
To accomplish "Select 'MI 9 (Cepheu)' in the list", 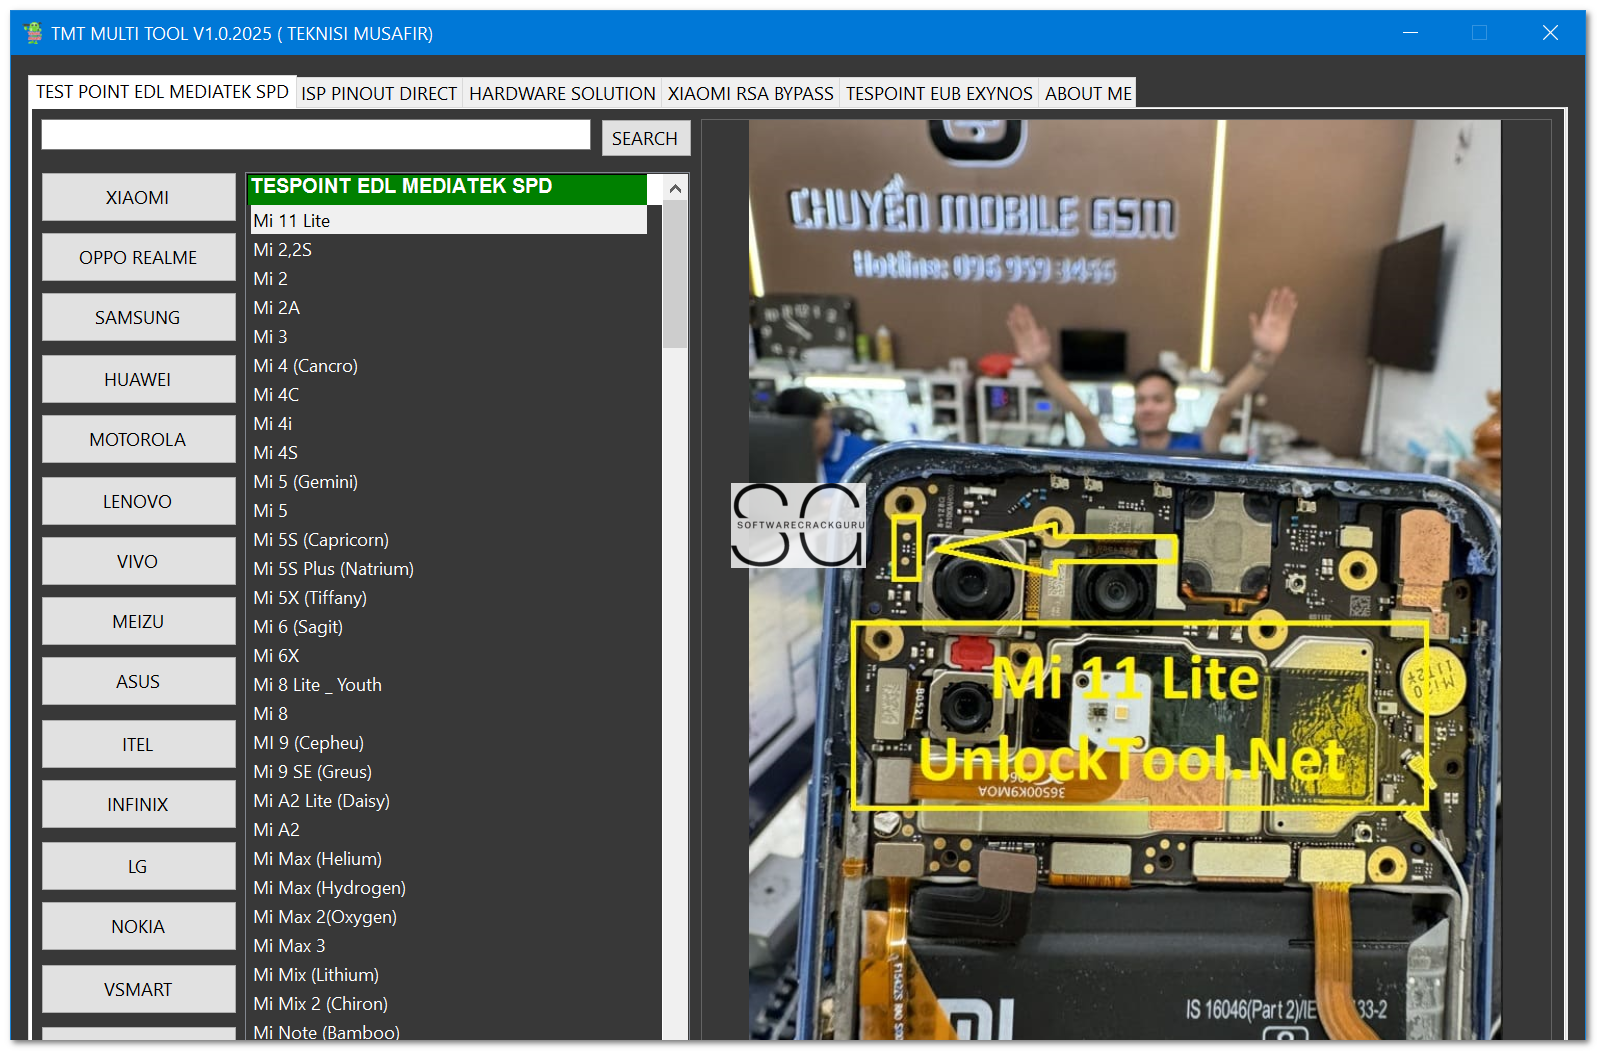I will pos(449,742).
